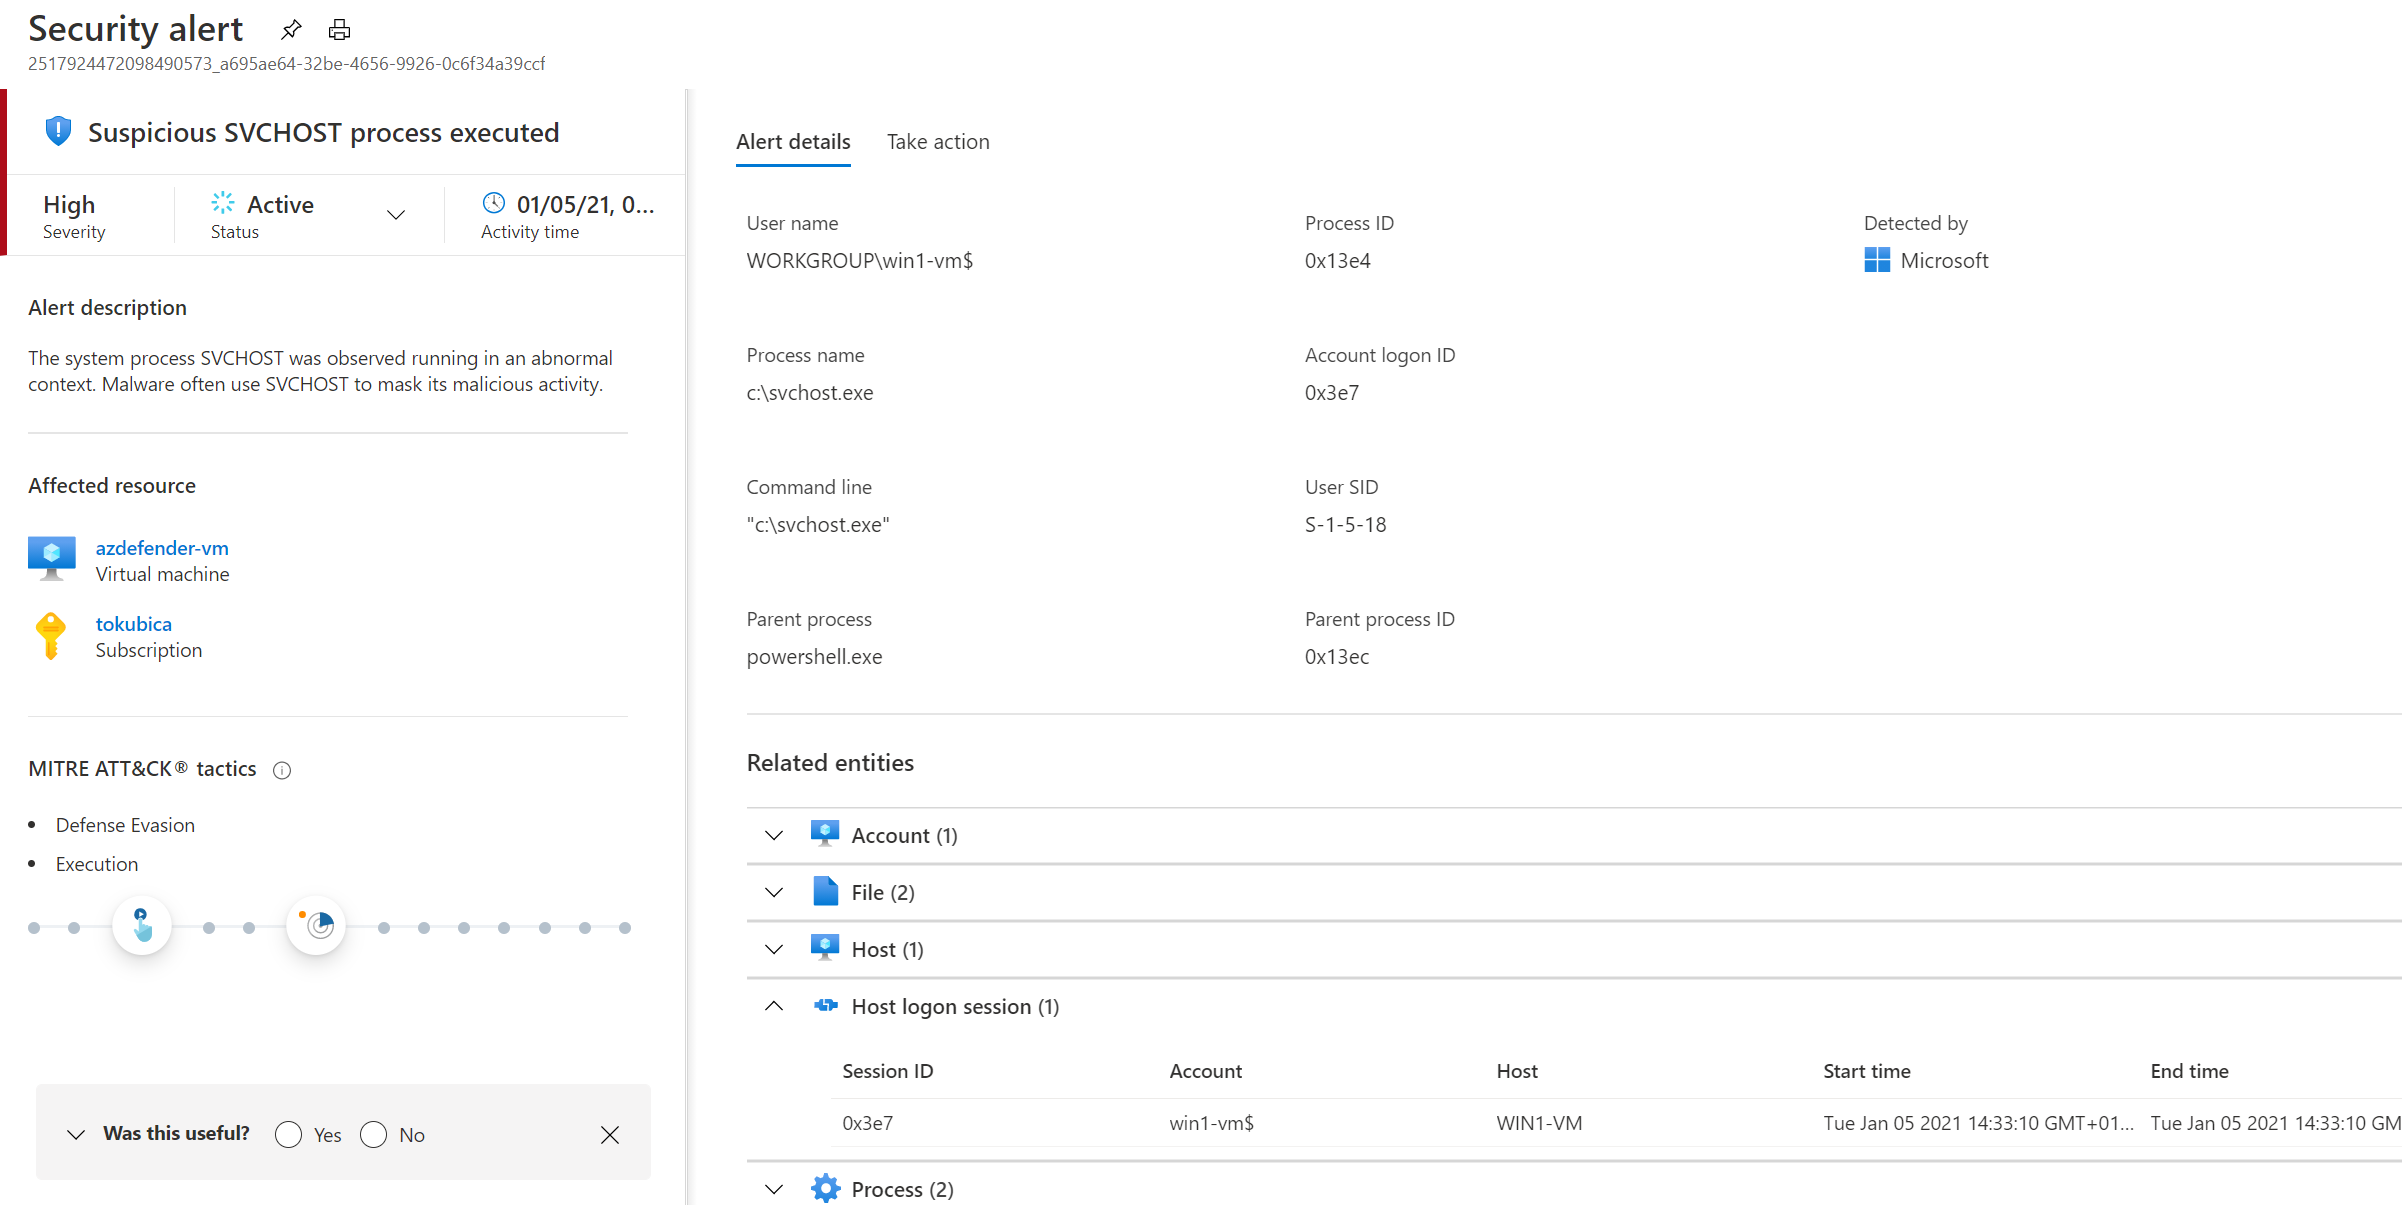This screenshot has width=2402, height=1205.
Task: Click the virtual machine icon for azdefender-vm
Action: (x=52, y=559)
